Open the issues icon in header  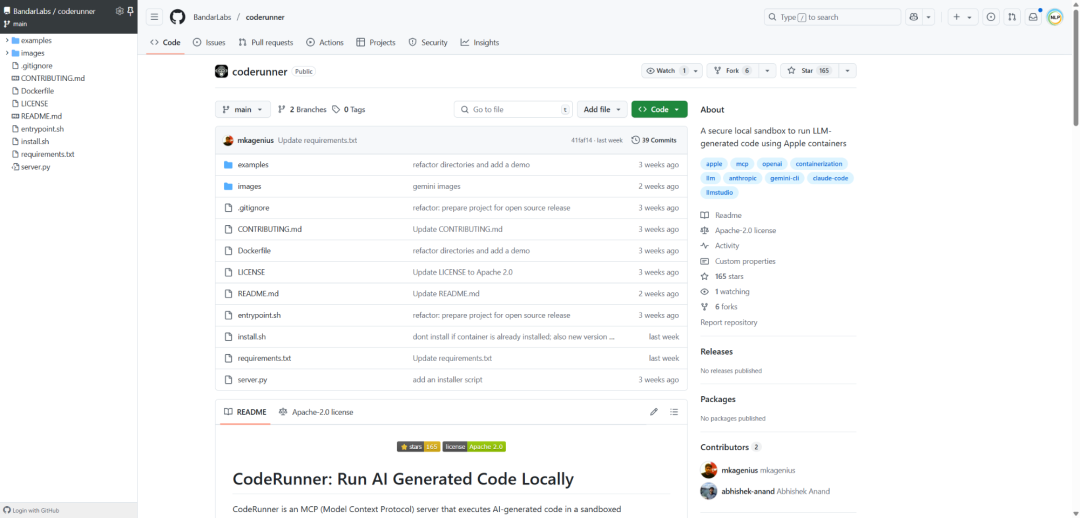click(991, 17)
